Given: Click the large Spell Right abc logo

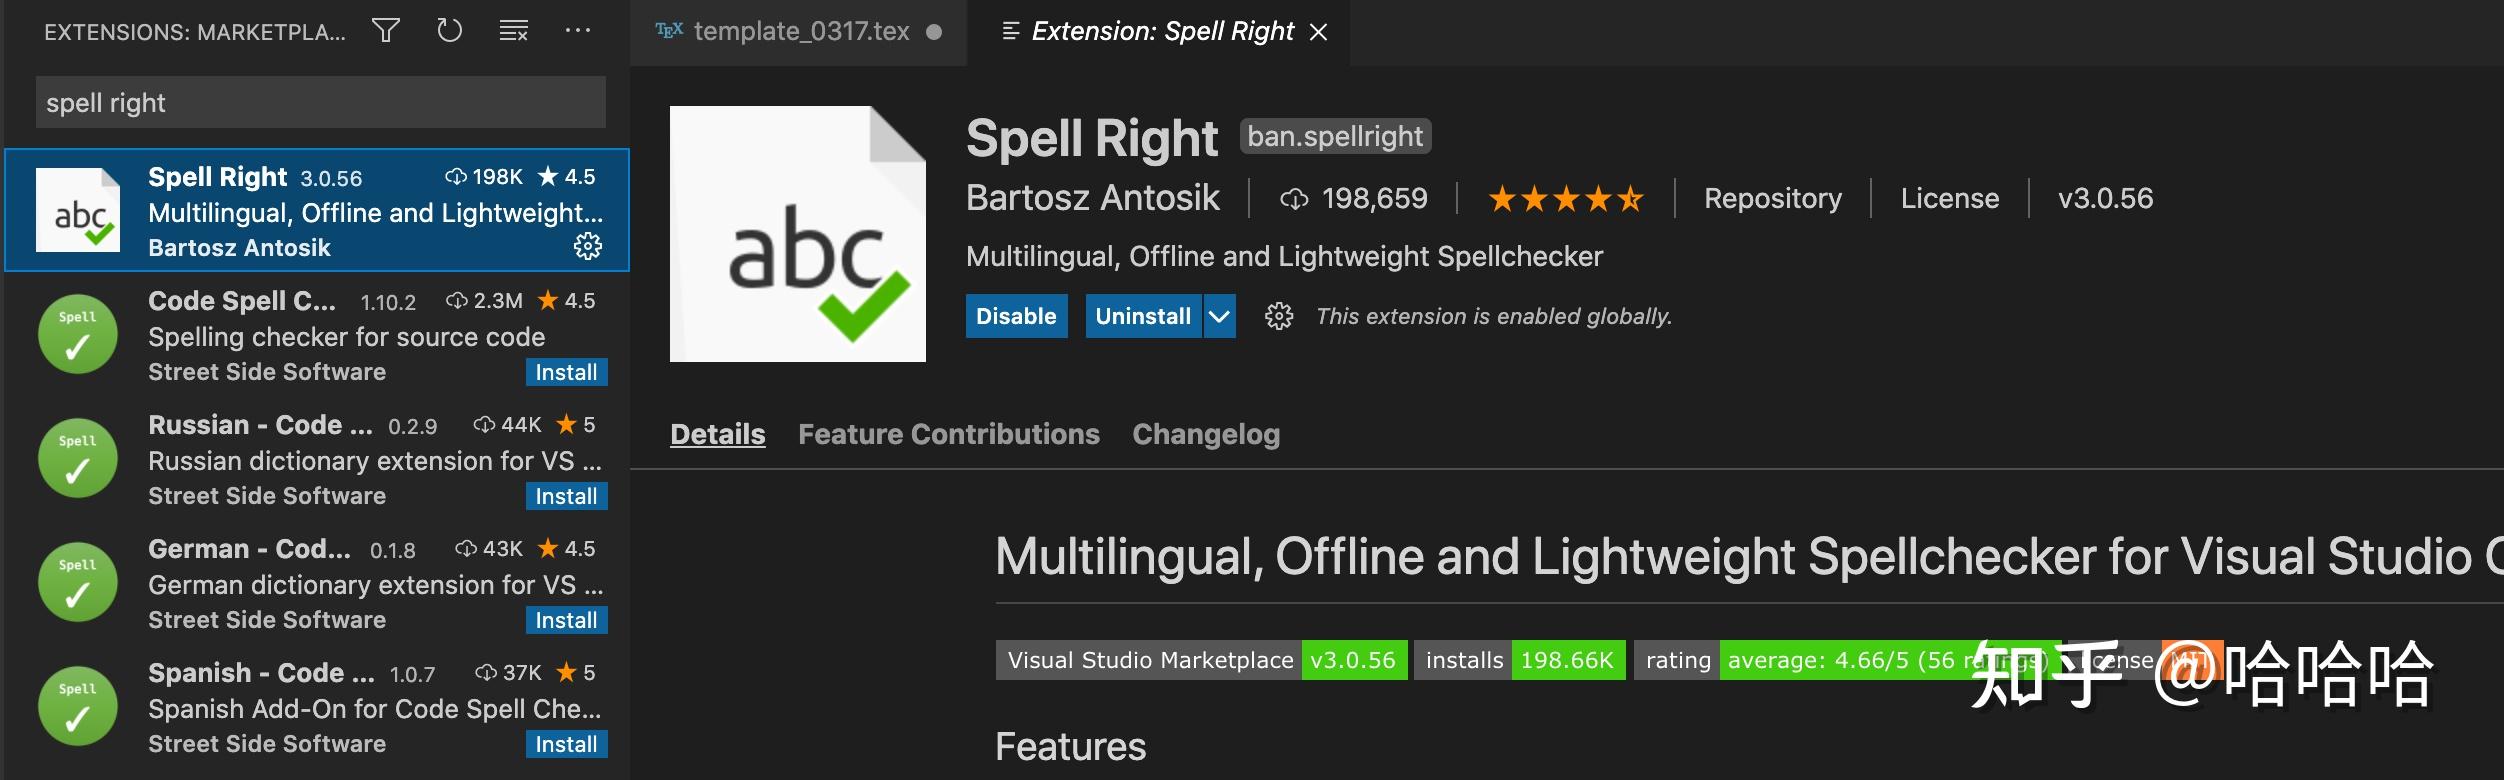Looking at the screenshot, I should click(798, 234).
